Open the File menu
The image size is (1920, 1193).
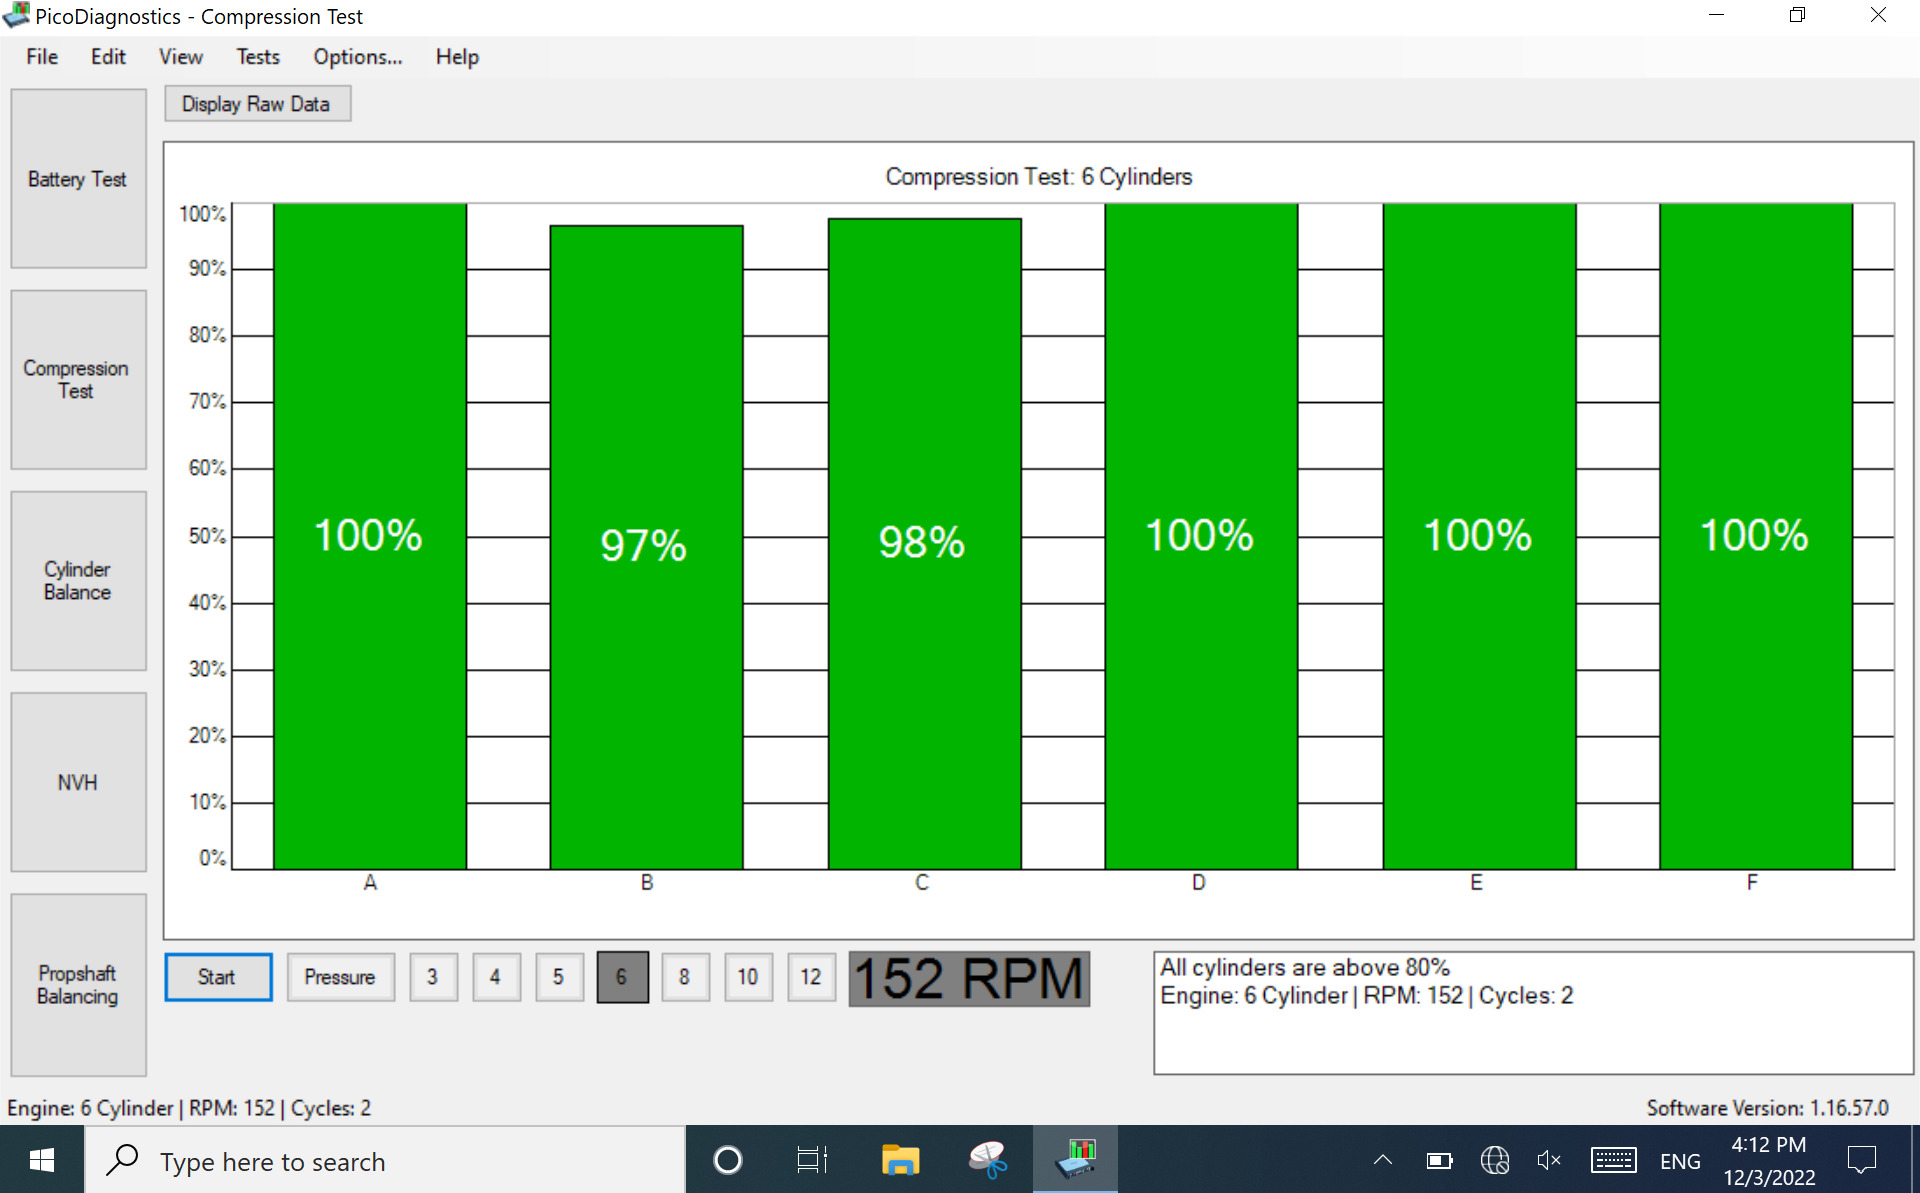point(42,57)
